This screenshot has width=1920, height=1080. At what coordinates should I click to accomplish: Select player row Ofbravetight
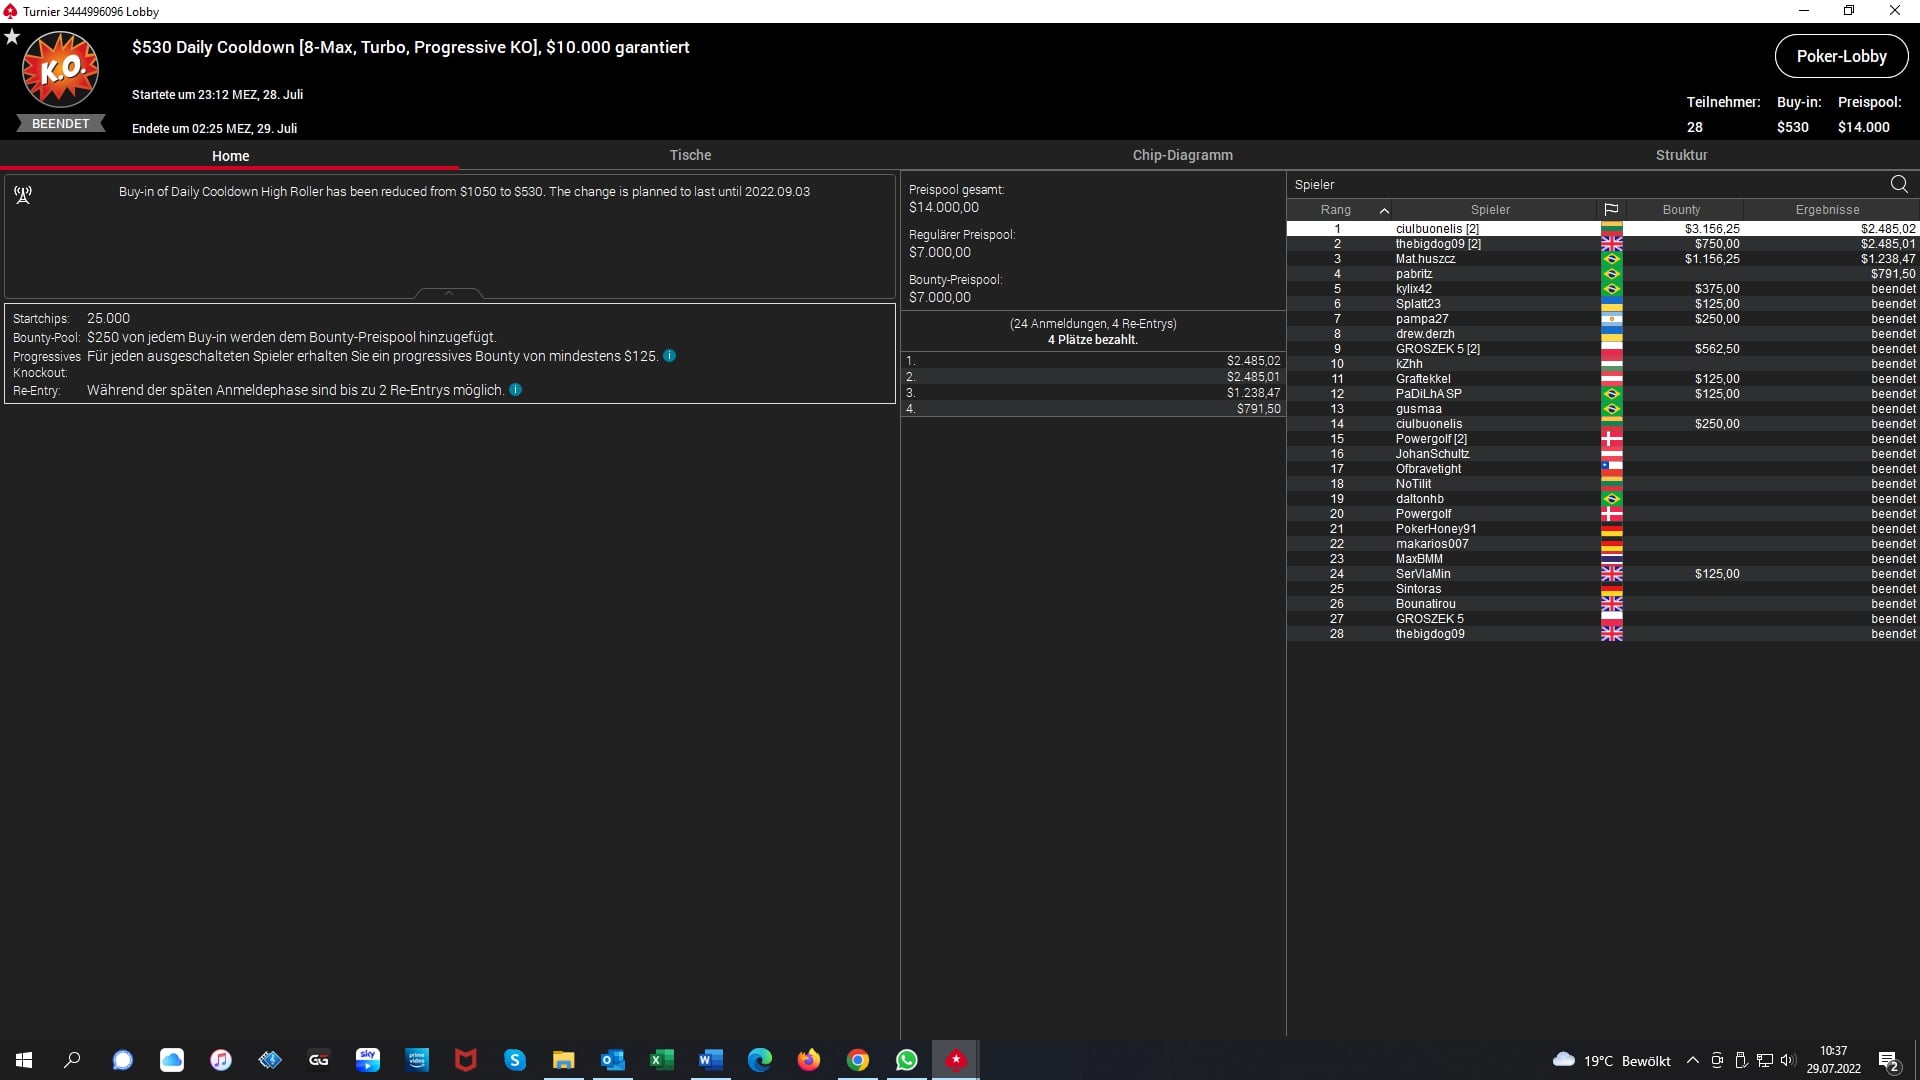pos(1603,469)
